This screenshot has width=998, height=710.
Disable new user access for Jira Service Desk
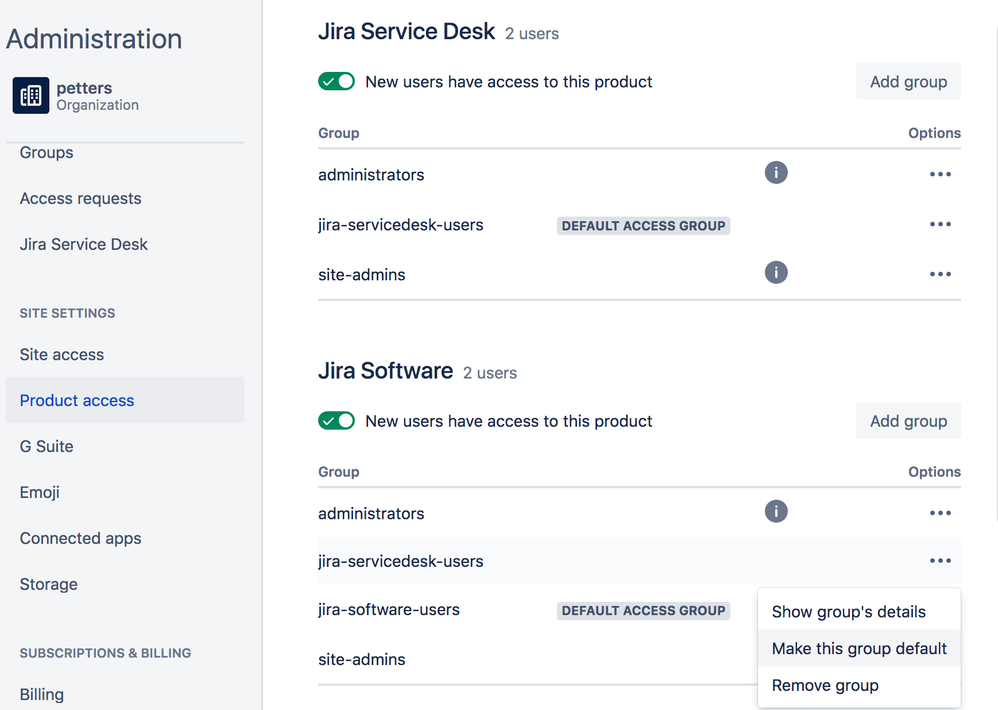click(336, 81)
